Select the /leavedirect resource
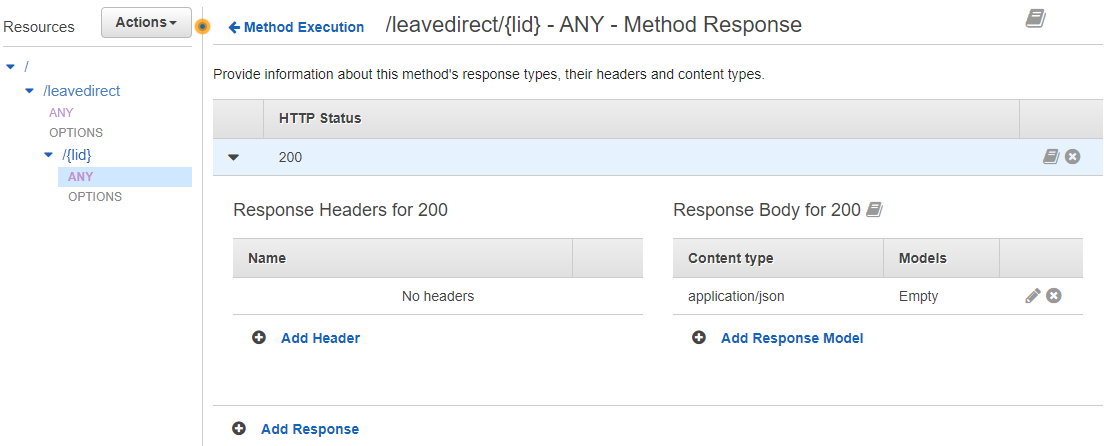 [x=82, y=91]
